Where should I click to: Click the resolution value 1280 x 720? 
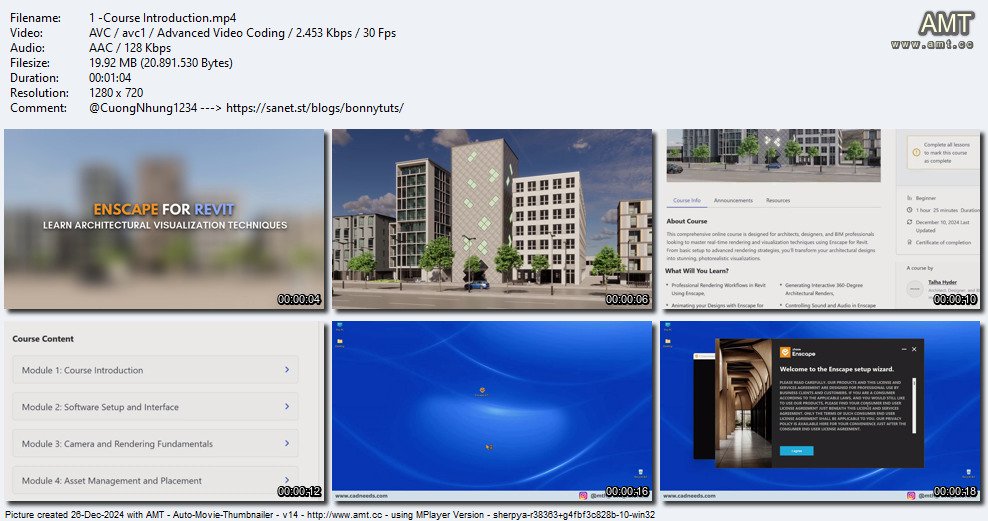116,93
